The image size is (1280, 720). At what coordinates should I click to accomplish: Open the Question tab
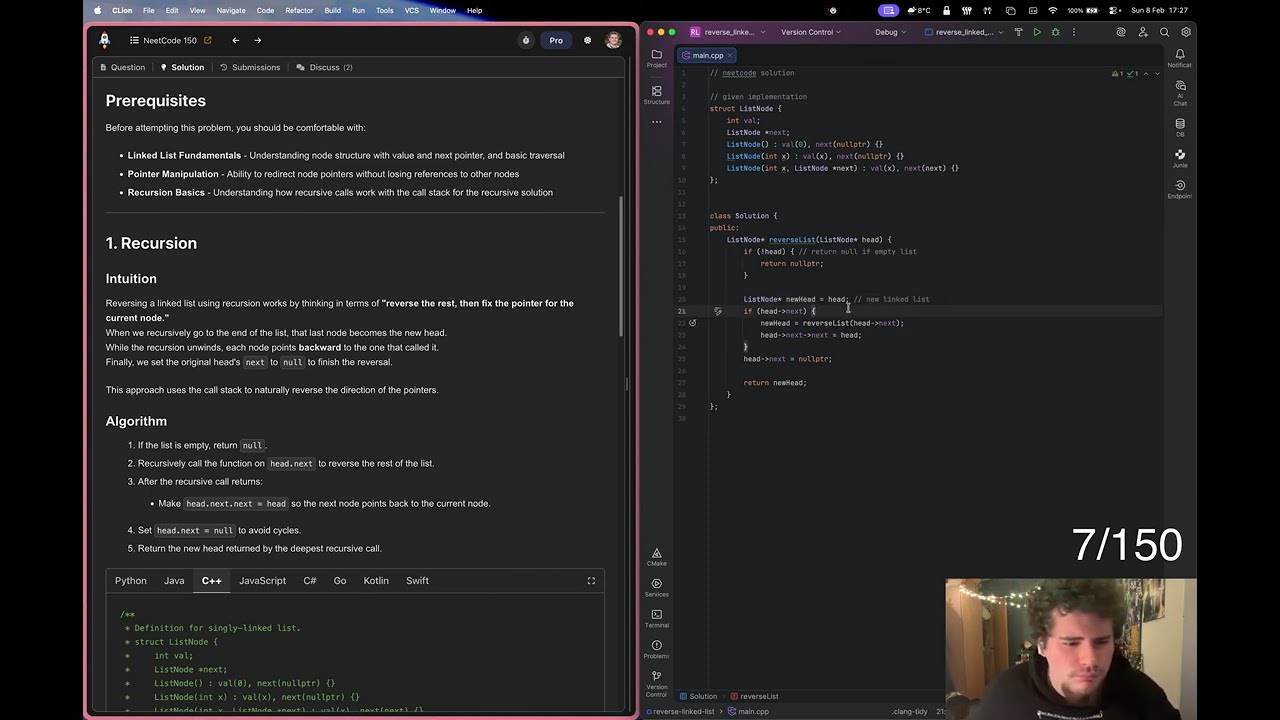(x=122, y=67)
